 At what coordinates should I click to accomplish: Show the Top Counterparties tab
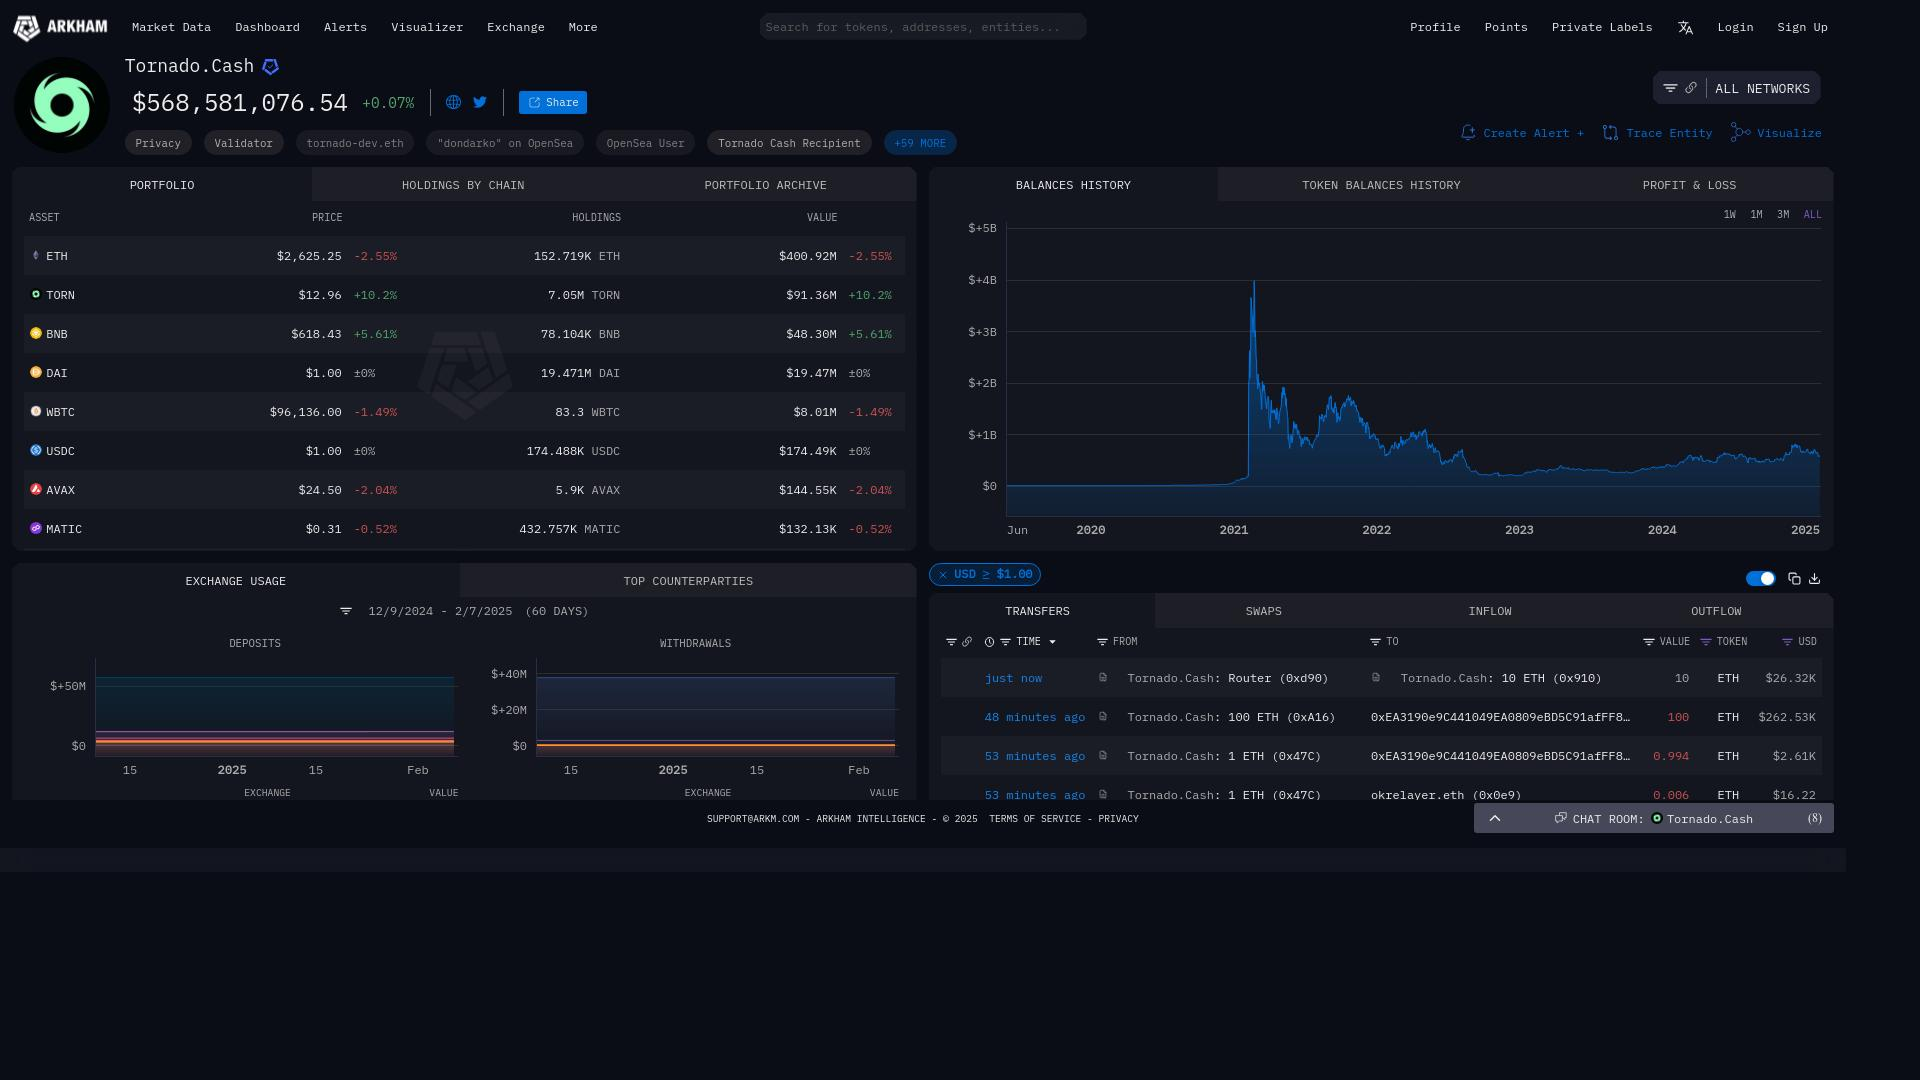tap(688, 581)
